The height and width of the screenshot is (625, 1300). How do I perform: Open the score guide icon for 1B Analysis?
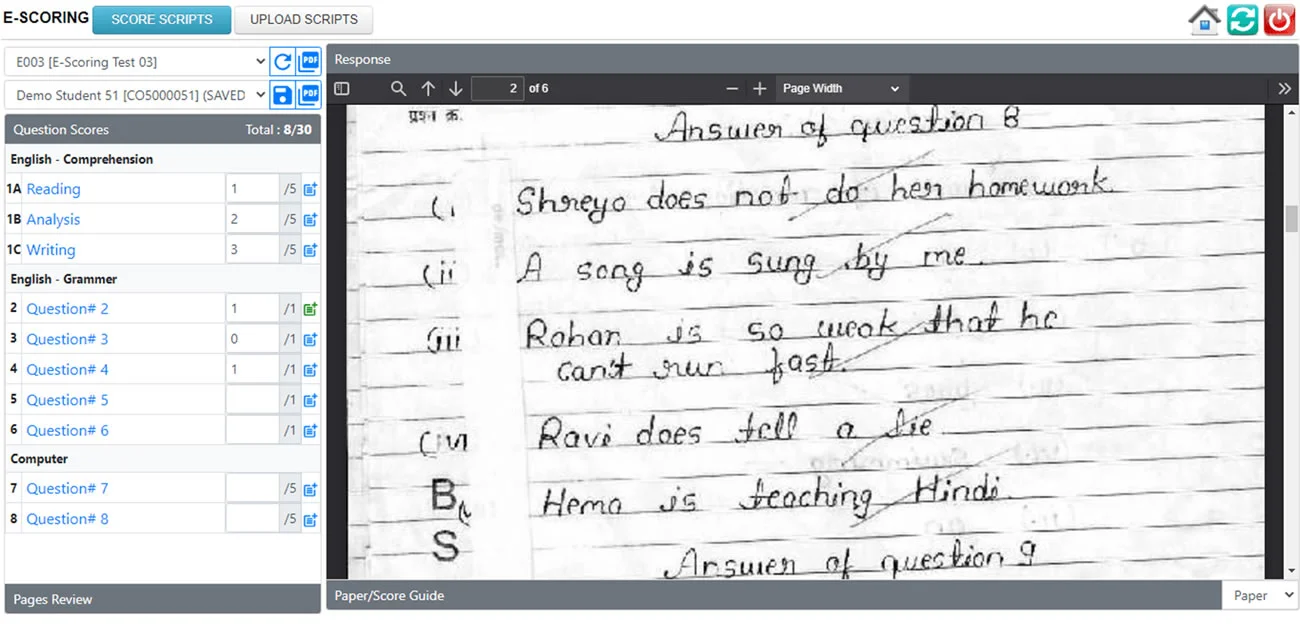[x=310, y=219]
